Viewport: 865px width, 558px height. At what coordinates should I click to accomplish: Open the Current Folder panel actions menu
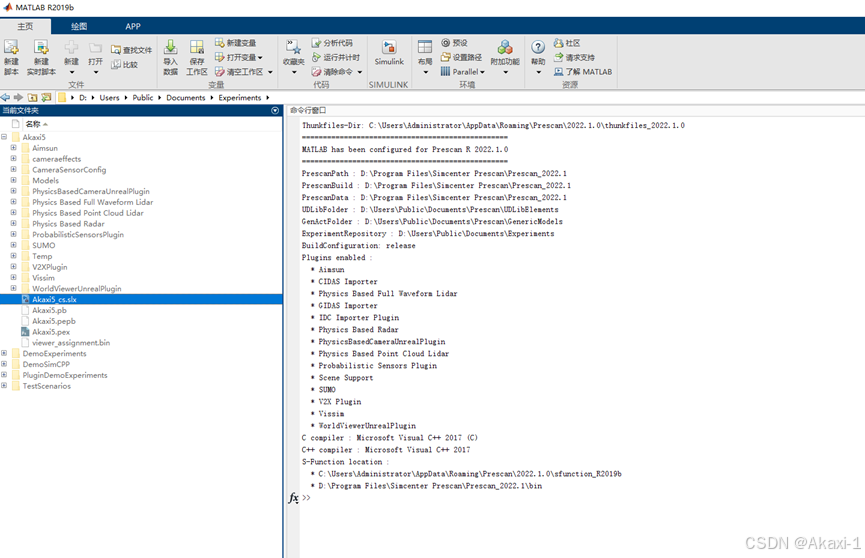click(x=275, y=110)
